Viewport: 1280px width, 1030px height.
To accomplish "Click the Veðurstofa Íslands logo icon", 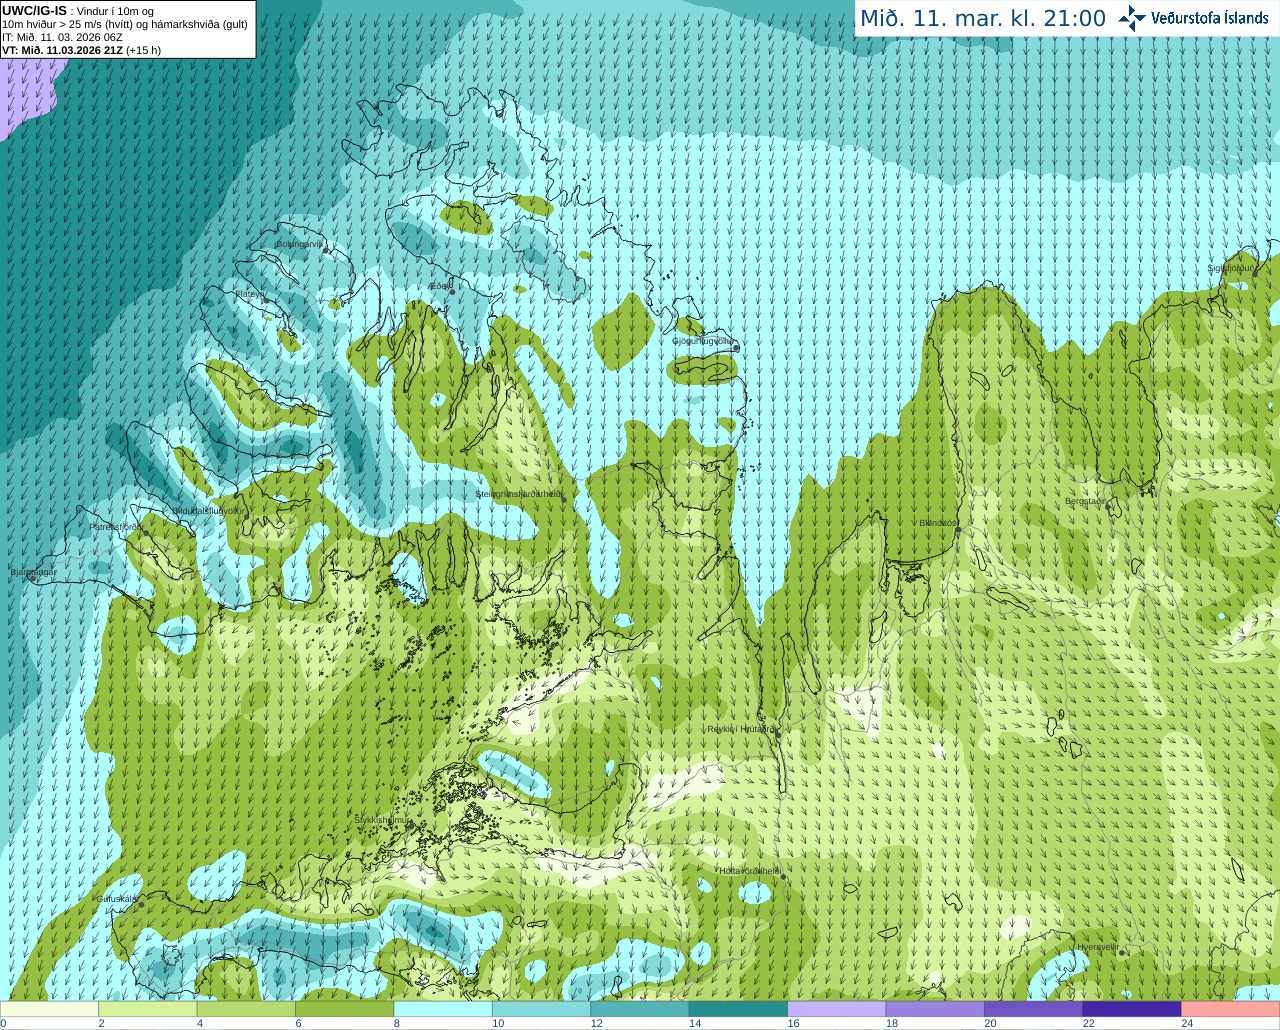I will coord(1131,17).
